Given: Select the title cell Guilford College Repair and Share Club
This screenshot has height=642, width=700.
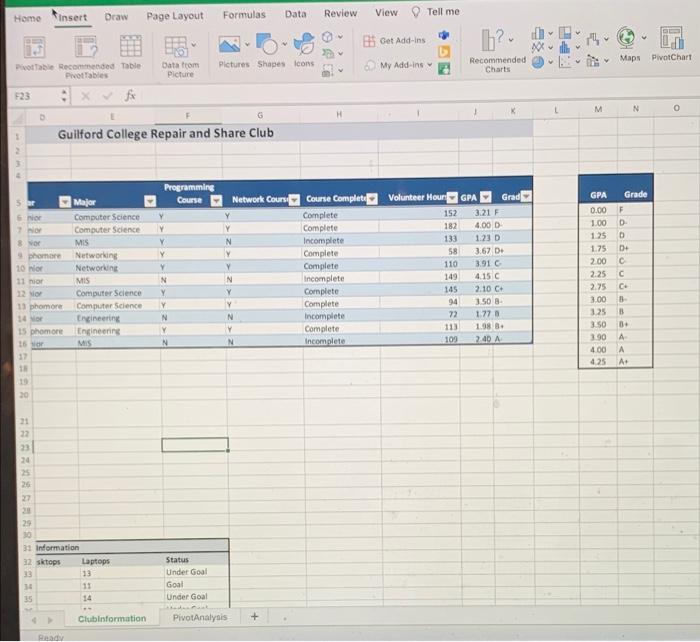Looking at the screenshot, I should tap(166, 133).
